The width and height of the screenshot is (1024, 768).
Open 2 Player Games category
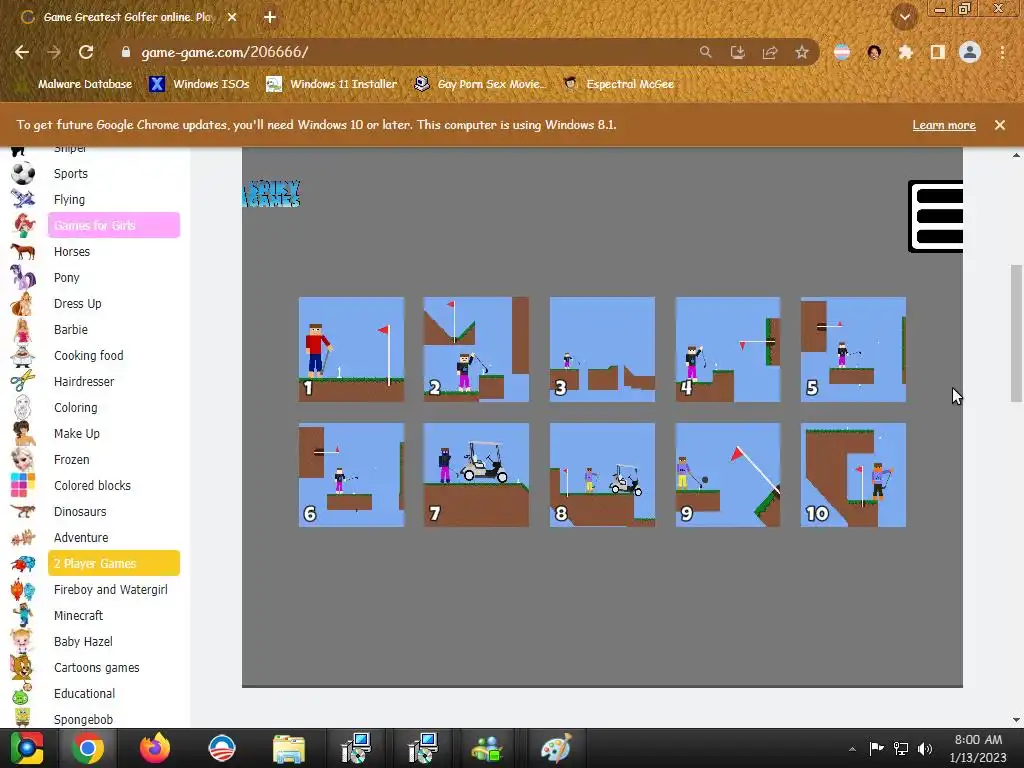pyautogui.click(x=114, y=564)
